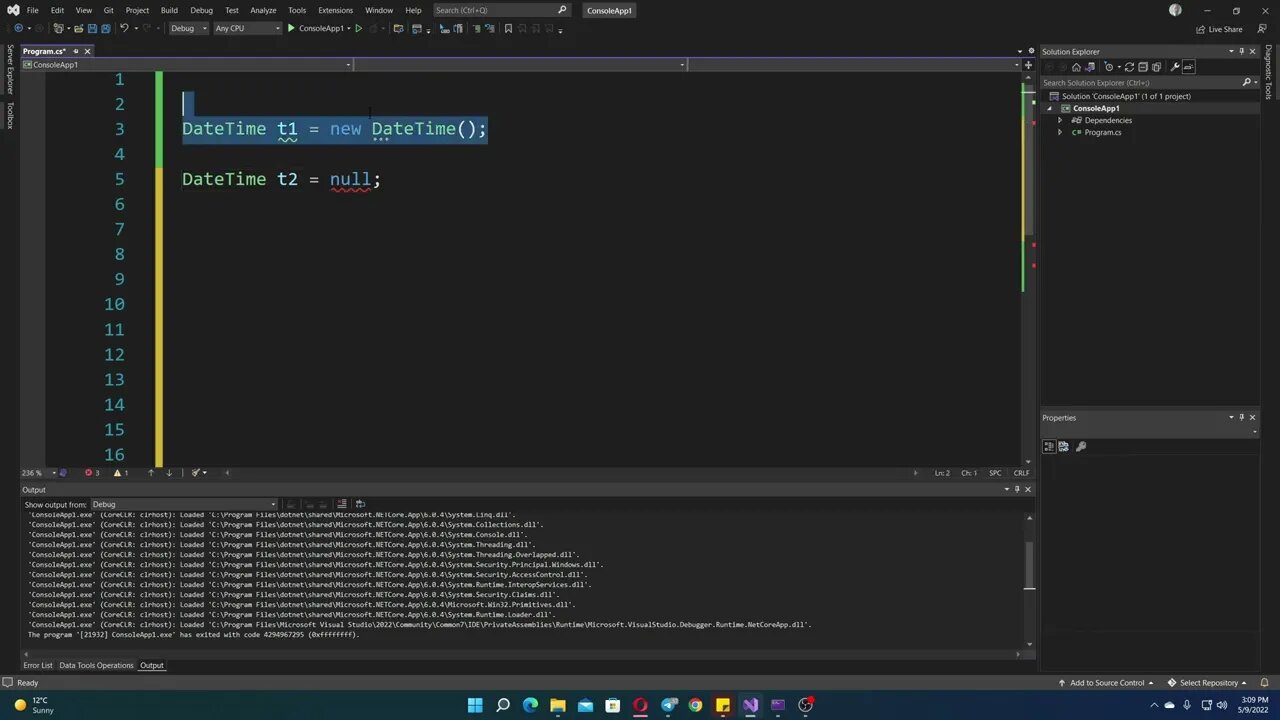Click the Search (Ctrl+Q) box
This screenshot has height=720, width=1280.
(501, 10)
